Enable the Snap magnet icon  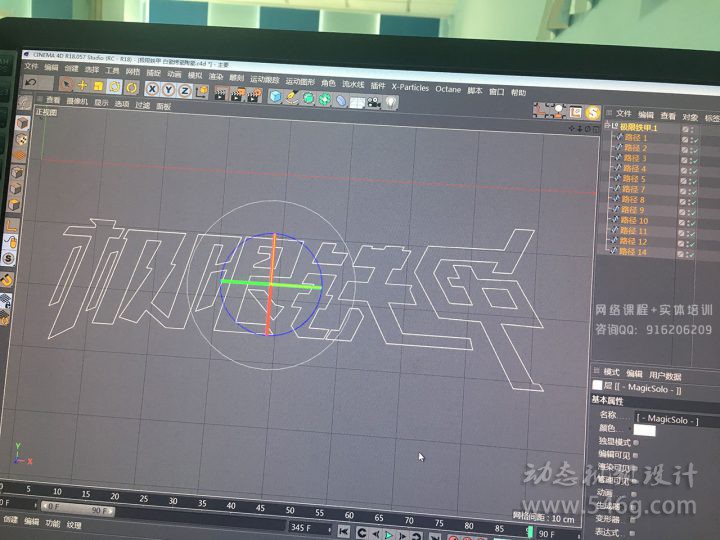tap(6, 280)
